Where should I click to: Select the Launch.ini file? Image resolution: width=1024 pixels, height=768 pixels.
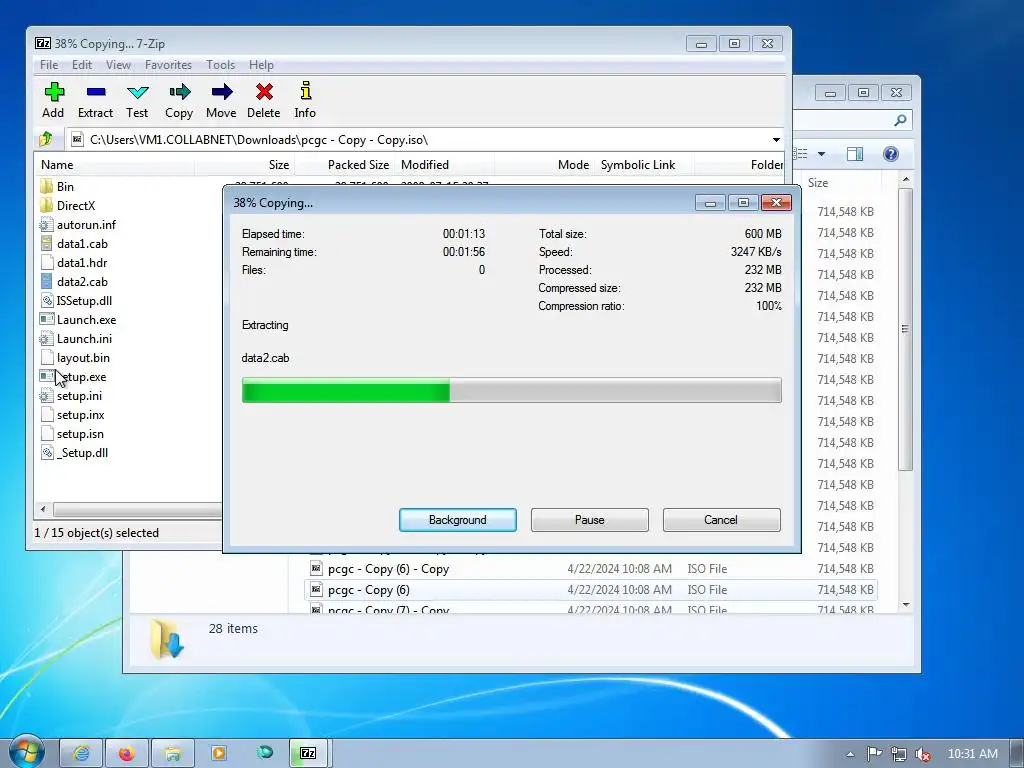(76, 338)
